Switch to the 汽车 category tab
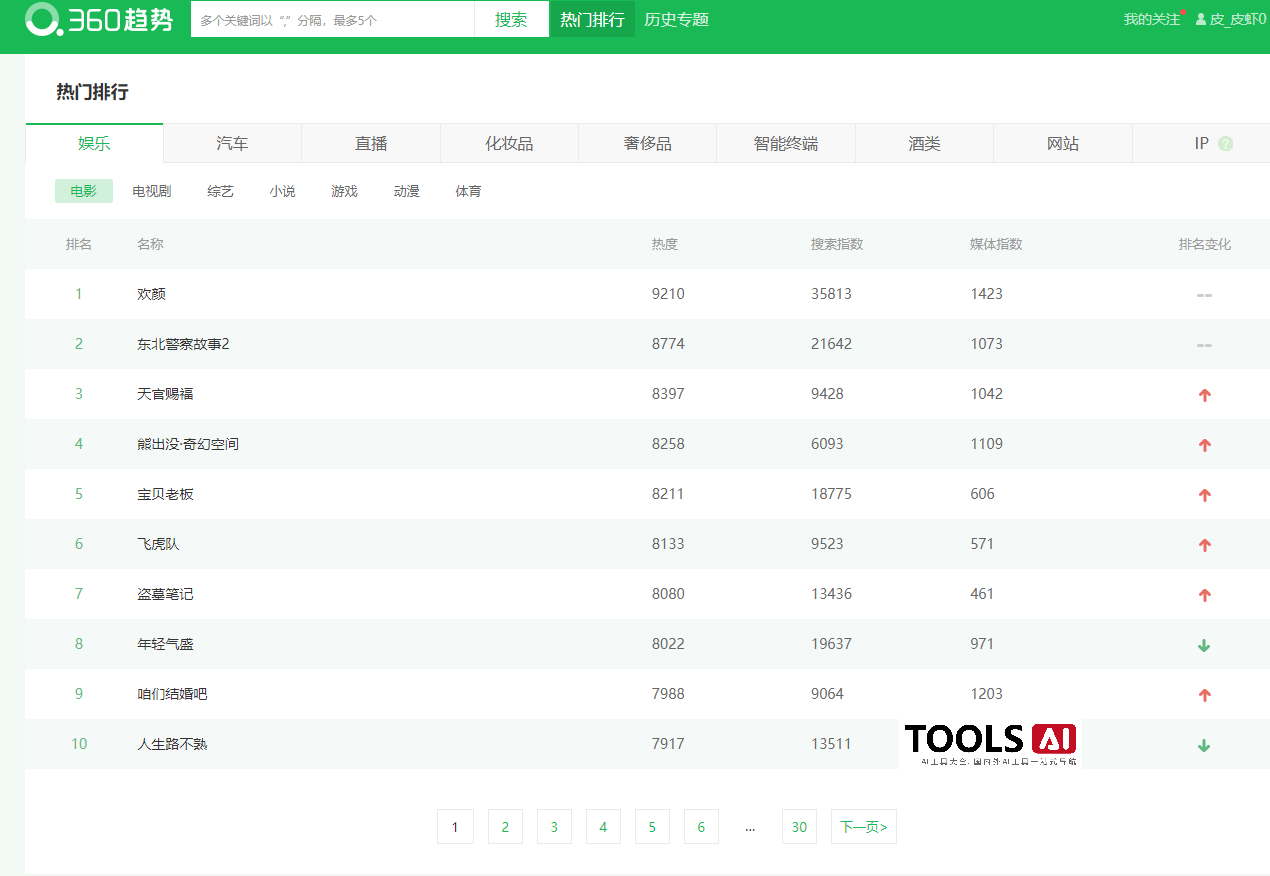The width and height of the screenshot is (1270, 876). click(x=232, y=144)
